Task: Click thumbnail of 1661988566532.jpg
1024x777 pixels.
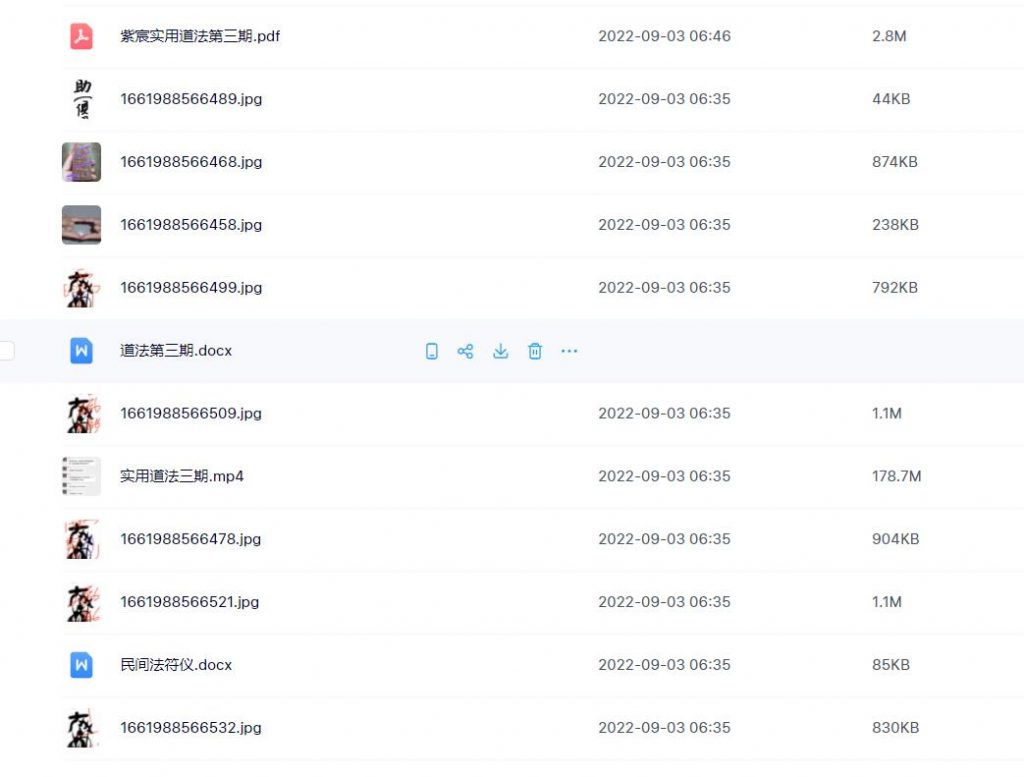Action: 81,728
